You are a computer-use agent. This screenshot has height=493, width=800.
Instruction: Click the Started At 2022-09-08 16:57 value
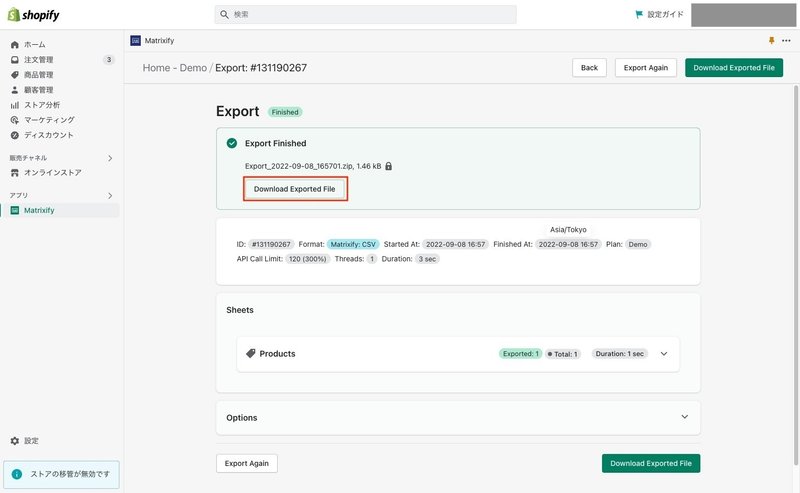point(456,244)
